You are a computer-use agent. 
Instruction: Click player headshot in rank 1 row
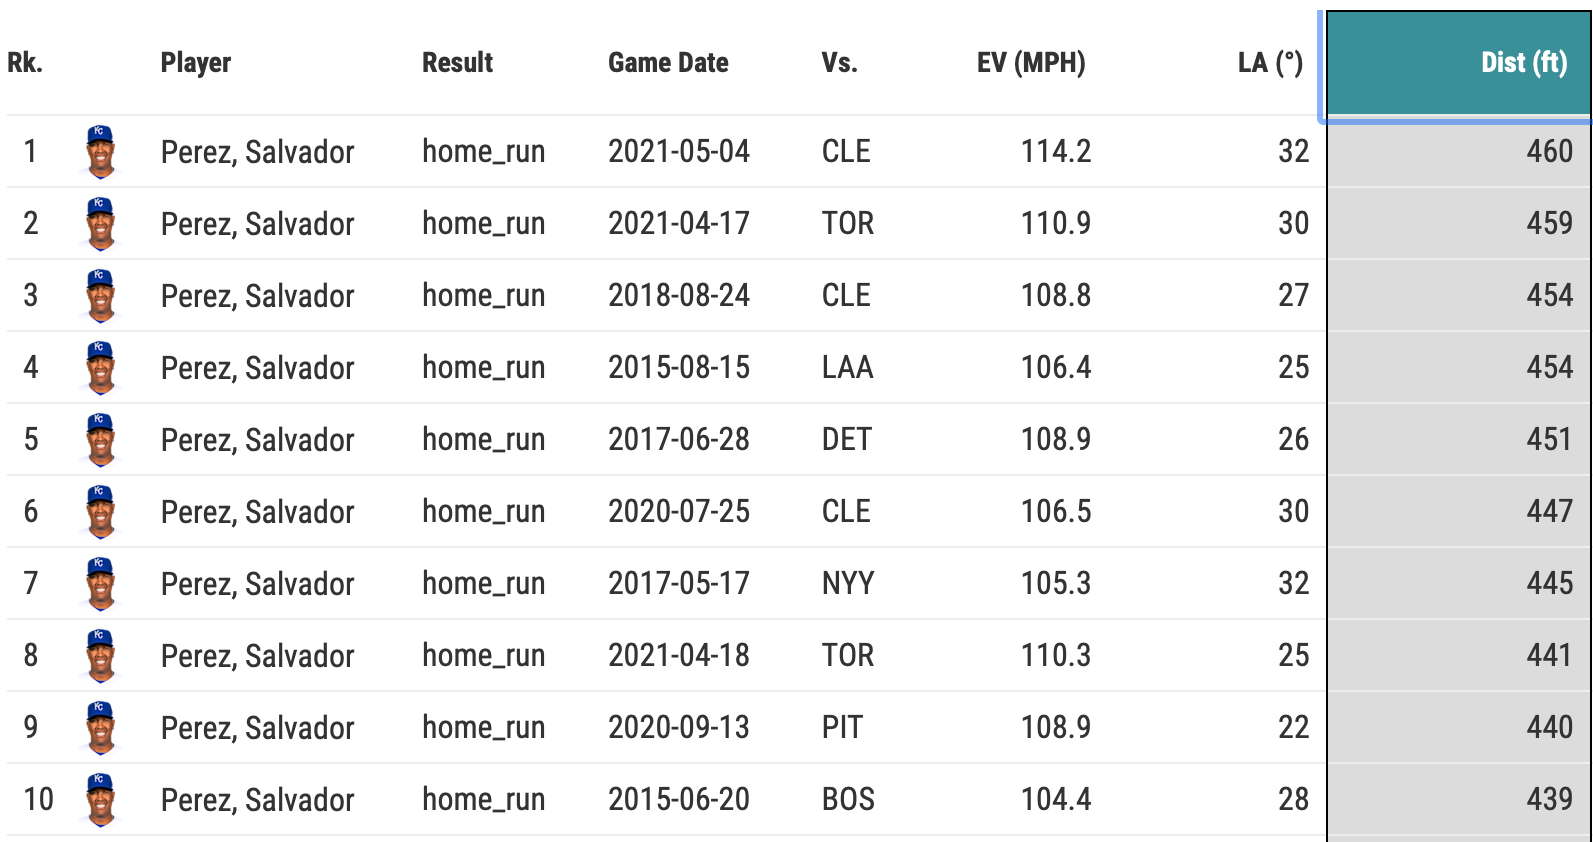pyautogui.click(x=100, y=152)
